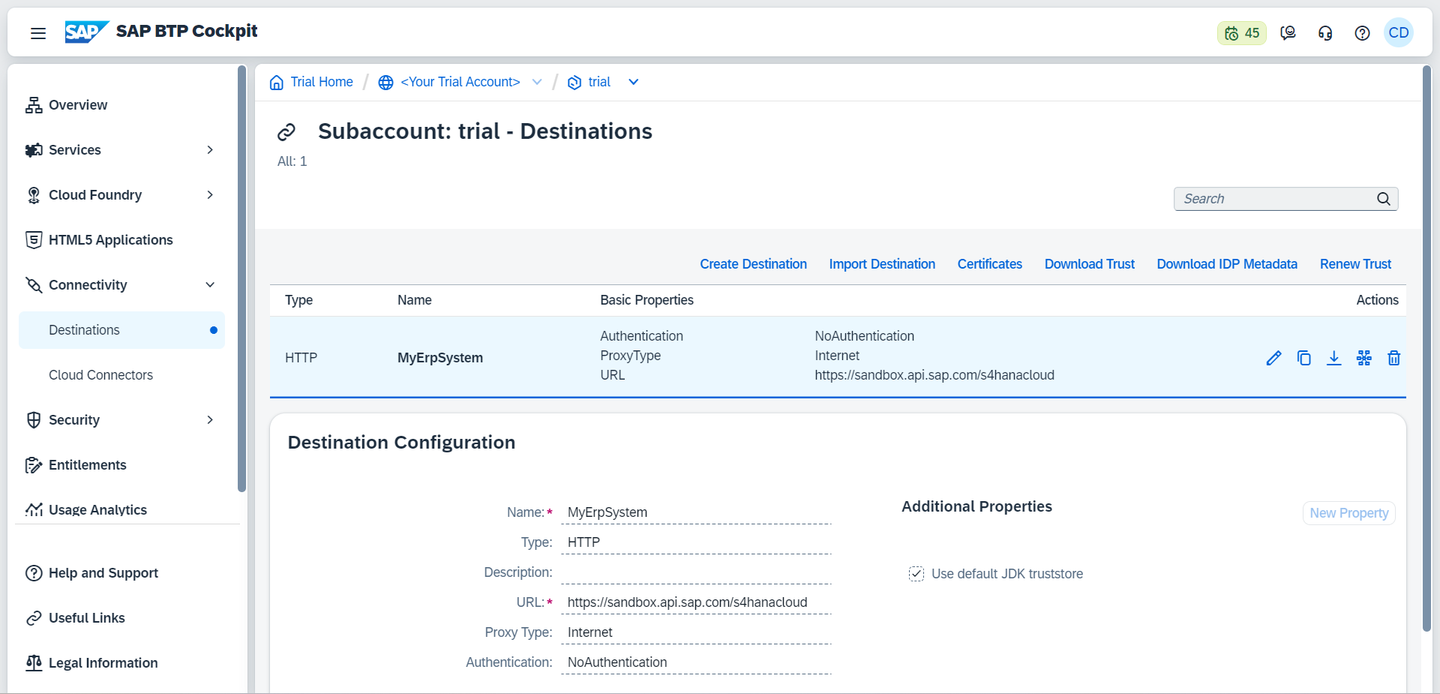Click the Name column header
This screenshot has width=1440, height=694.
tap(415, 300)
